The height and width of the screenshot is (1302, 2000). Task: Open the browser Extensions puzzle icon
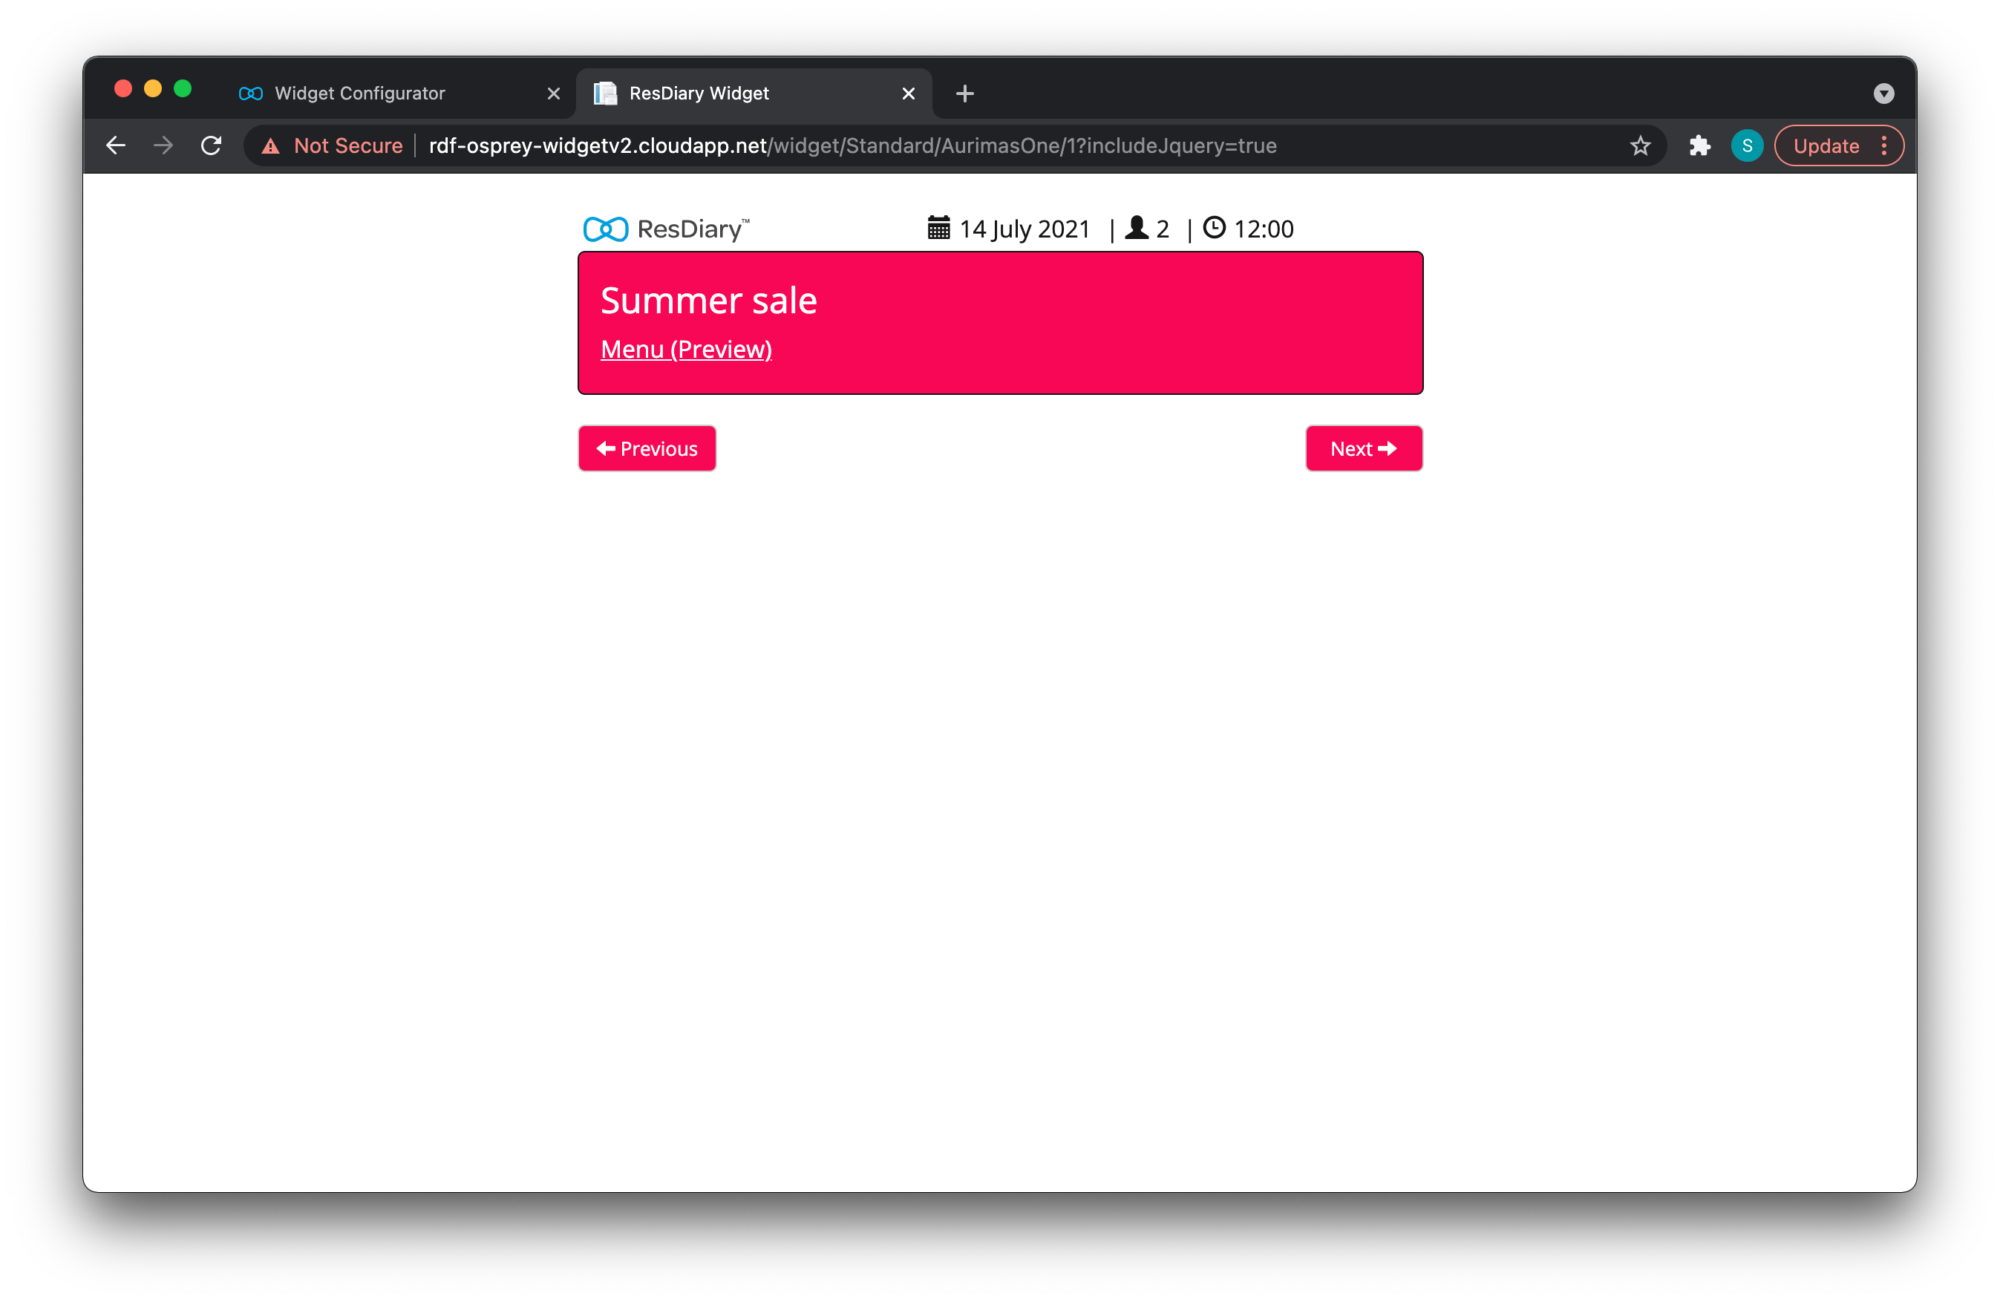click(x=1700, y=146)
